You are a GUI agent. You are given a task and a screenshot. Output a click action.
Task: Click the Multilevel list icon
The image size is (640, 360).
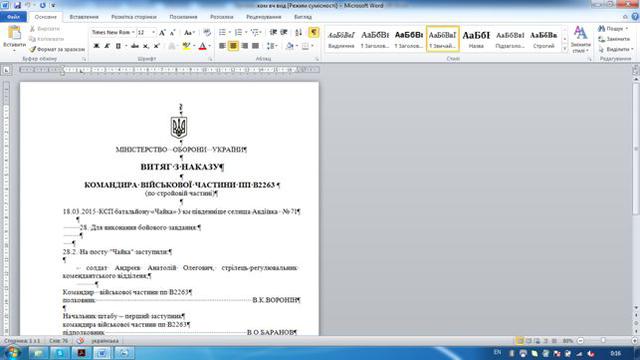[255, 32]
